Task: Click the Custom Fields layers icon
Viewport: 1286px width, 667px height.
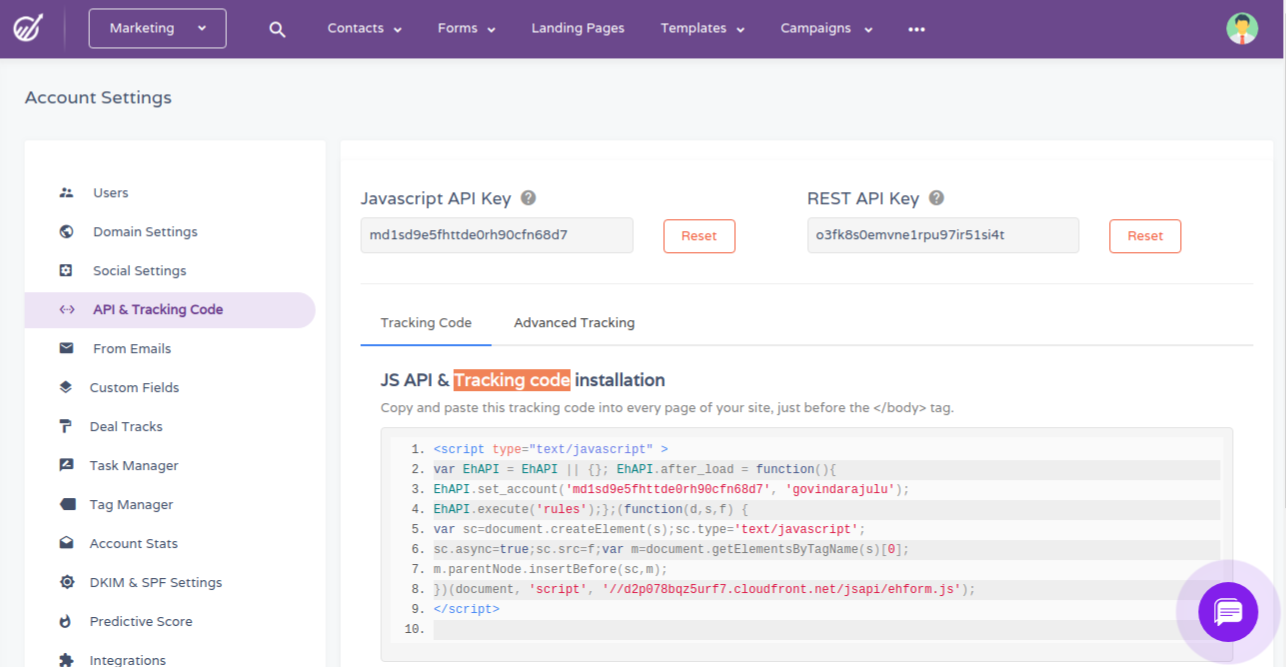Action: (x=67, y=388)
